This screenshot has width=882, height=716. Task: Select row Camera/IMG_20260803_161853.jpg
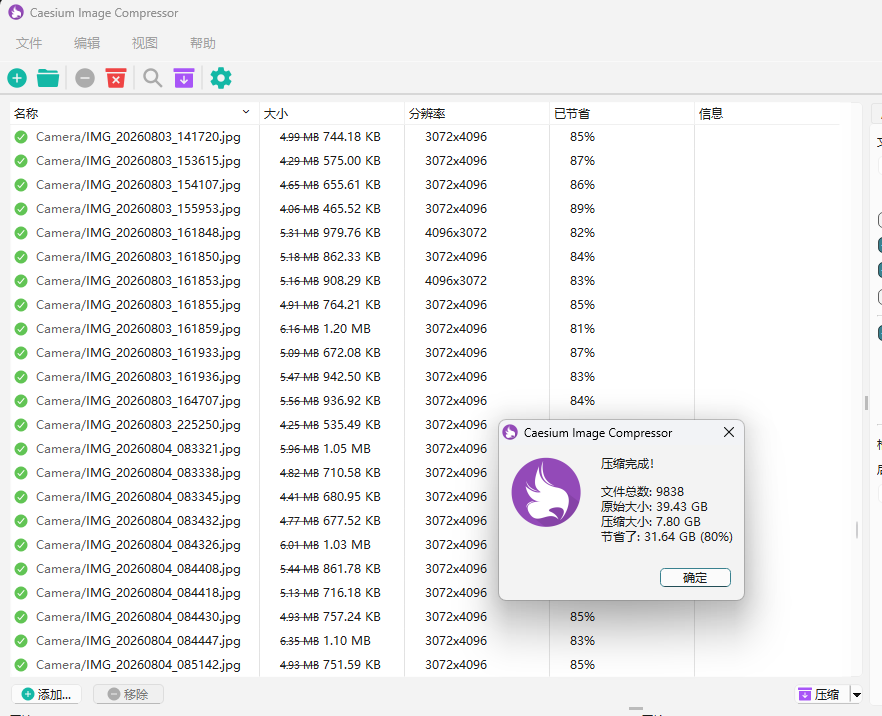(x=425, y=281)
